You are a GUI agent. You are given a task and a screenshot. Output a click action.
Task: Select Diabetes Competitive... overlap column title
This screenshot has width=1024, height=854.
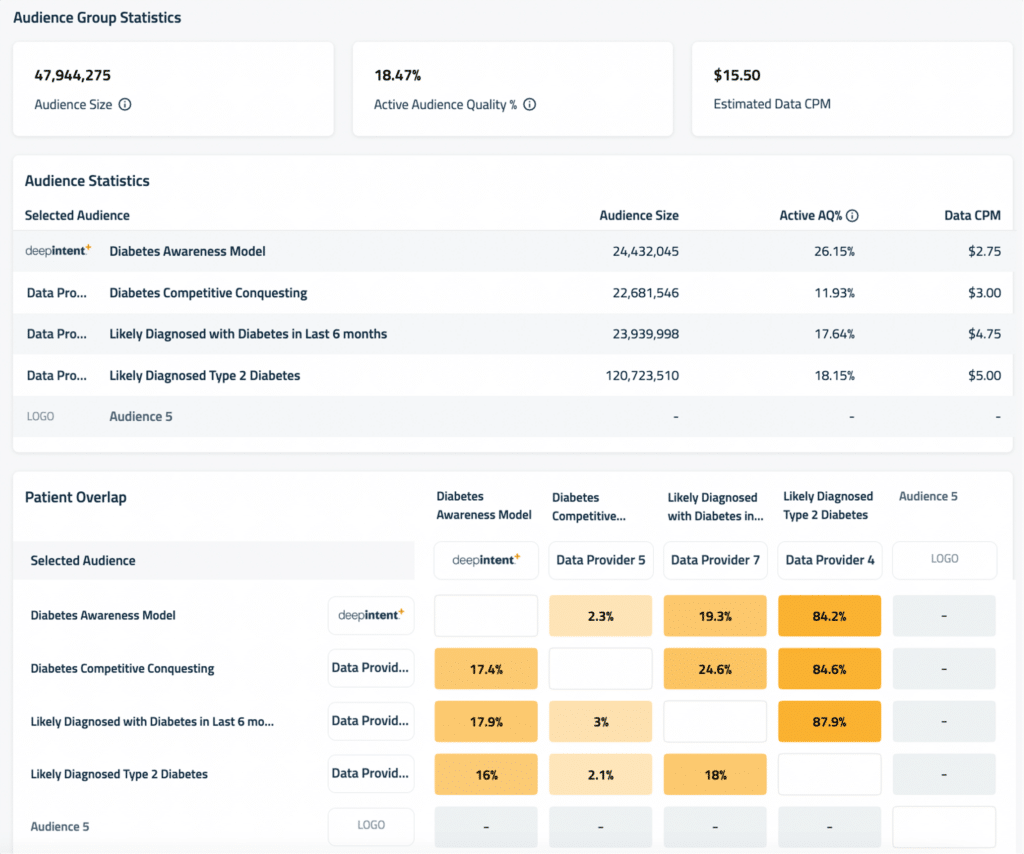[588, 507]
